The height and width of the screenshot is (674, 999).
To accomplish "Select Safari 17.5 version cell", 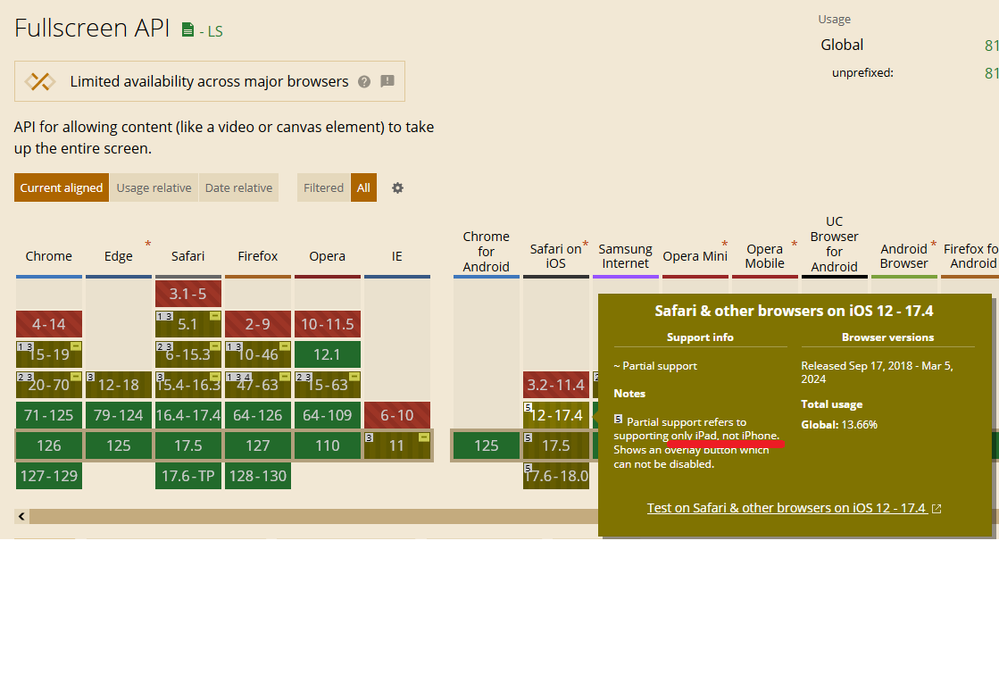I will point(188,445).
